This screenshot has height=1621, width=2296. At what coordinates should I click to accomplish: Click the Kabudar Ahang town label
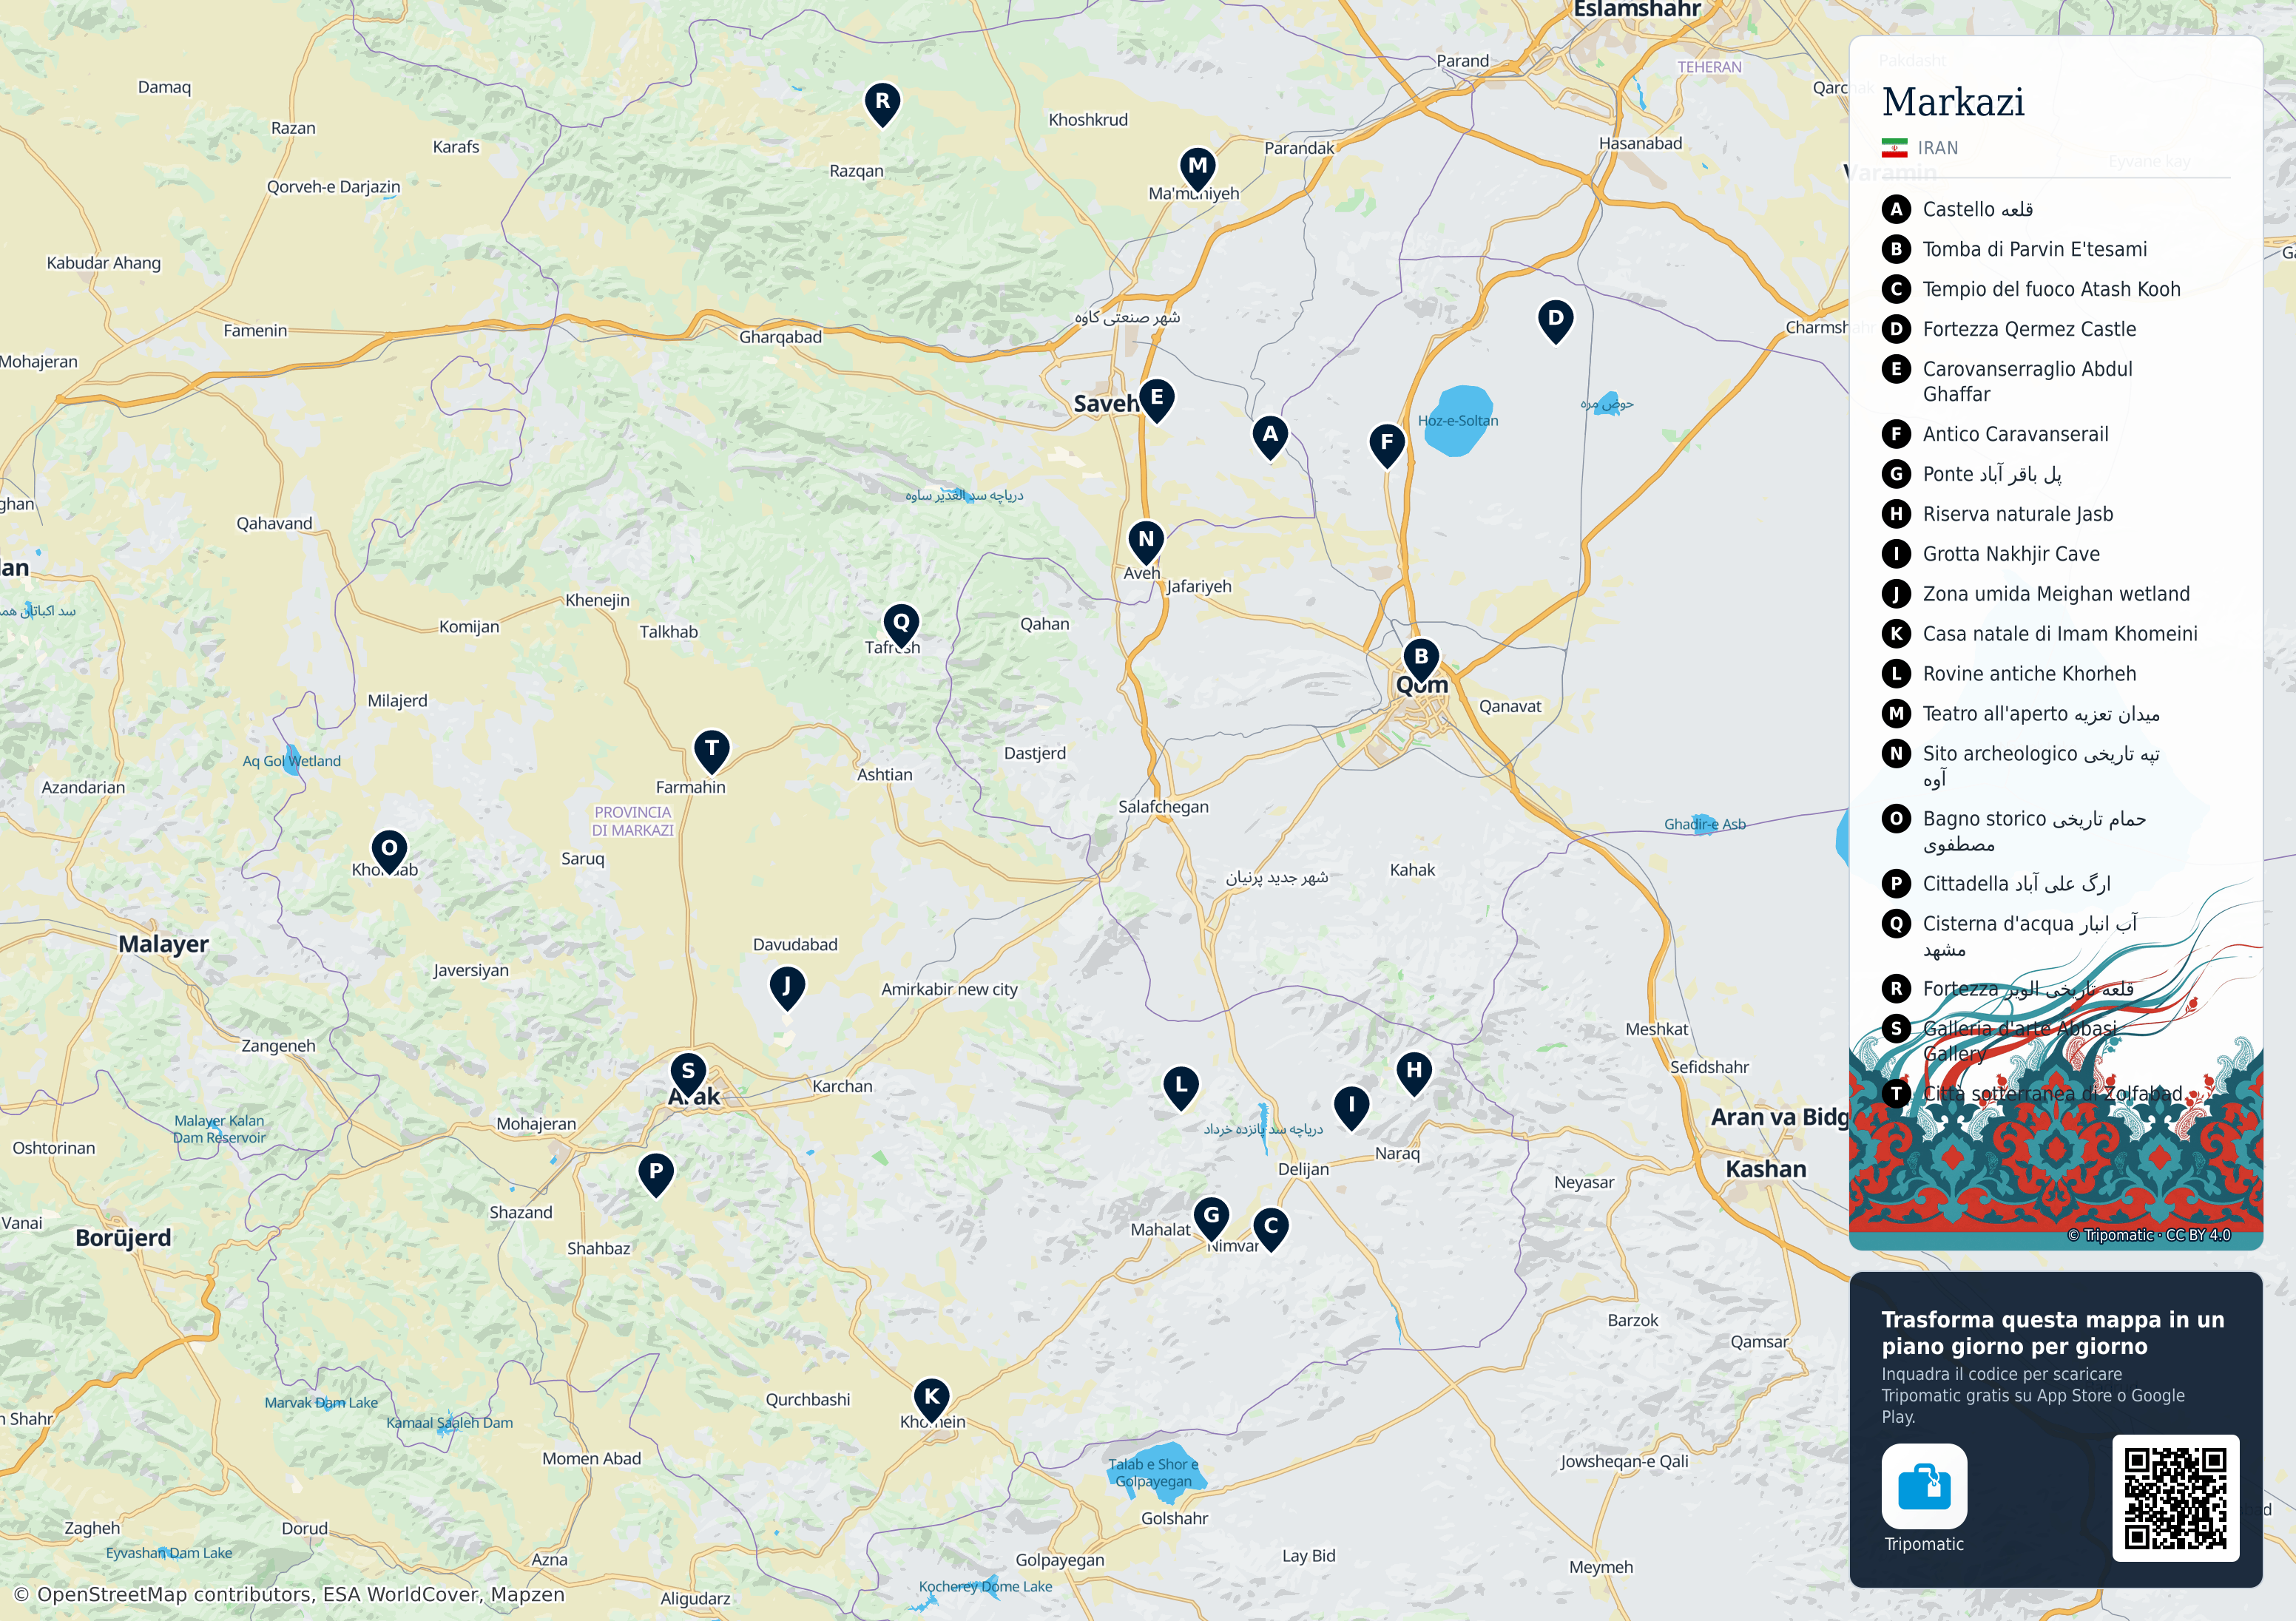tap(104, 263)
